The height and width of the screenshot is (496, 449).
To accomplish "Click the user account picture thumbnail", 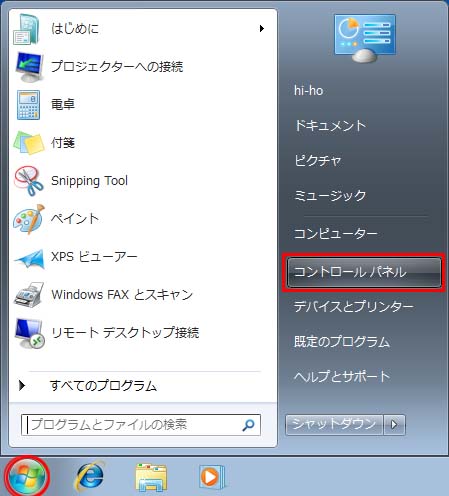I will click(365, 38).
